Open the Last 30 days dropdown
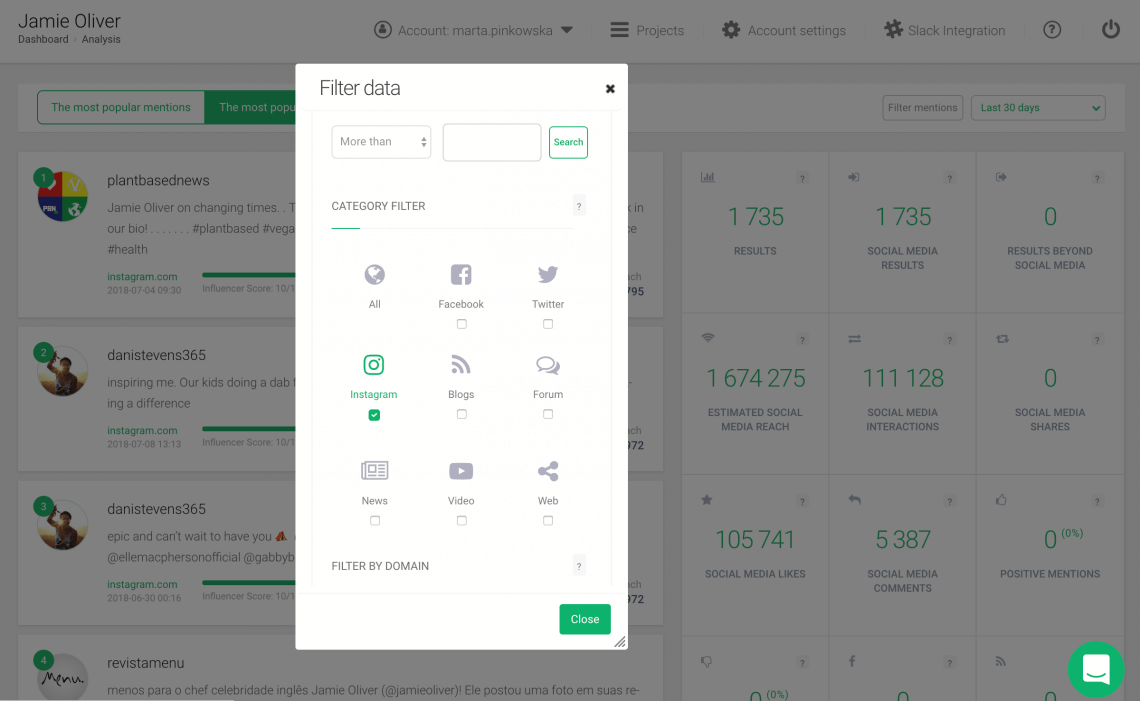Screen dimensions: 1140x701 click(x=1038, y=108)
